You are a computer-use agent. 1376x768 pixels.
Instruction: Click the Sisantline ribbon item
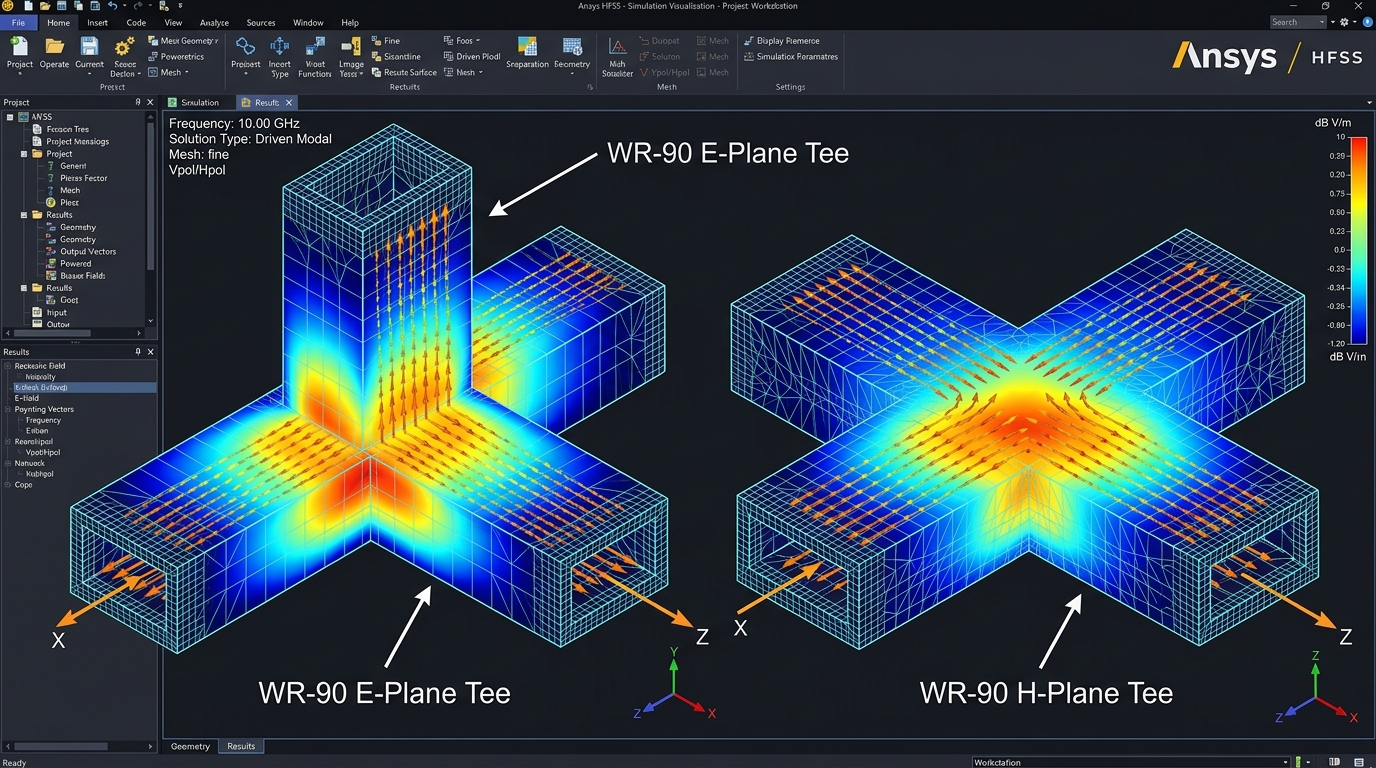pos(396,57)
